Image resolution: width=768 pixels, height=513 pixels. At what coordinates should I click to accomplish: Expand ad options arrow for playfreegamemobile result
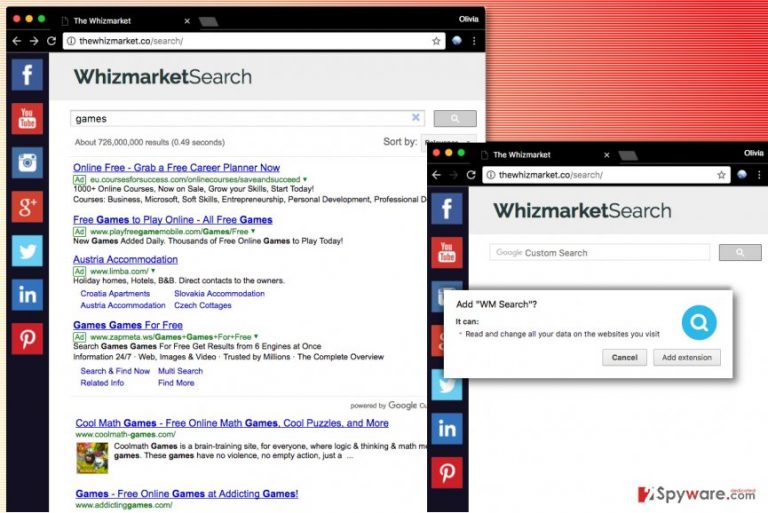(253, 231)
